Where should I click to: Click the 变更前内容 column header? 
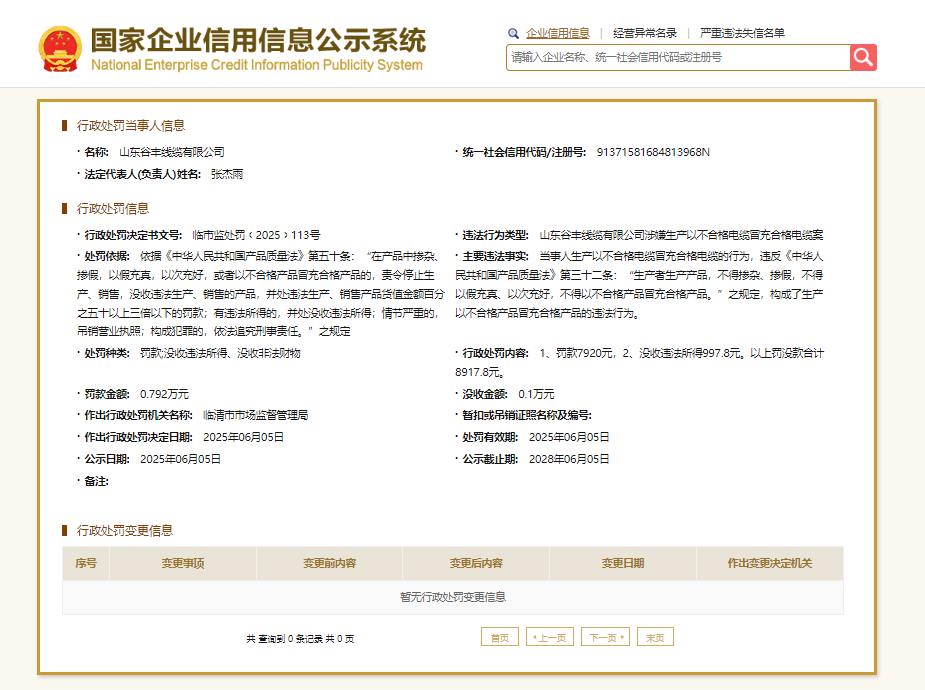pos(329,563)
